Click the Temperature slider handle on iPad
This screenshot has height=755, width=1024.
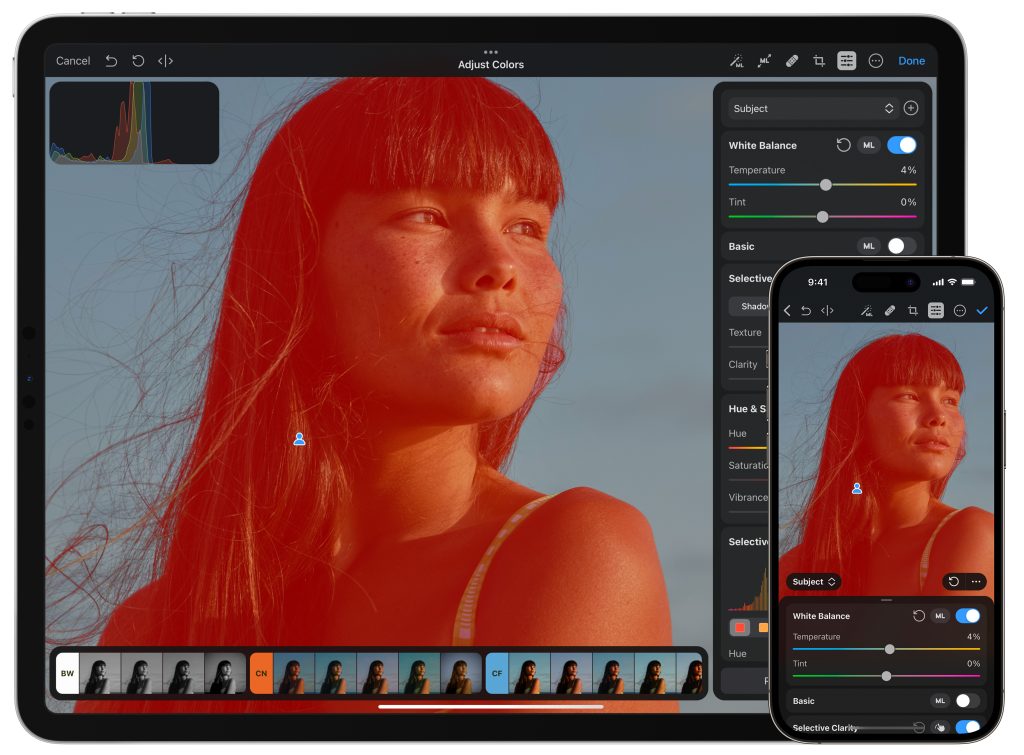coord(825,185)
